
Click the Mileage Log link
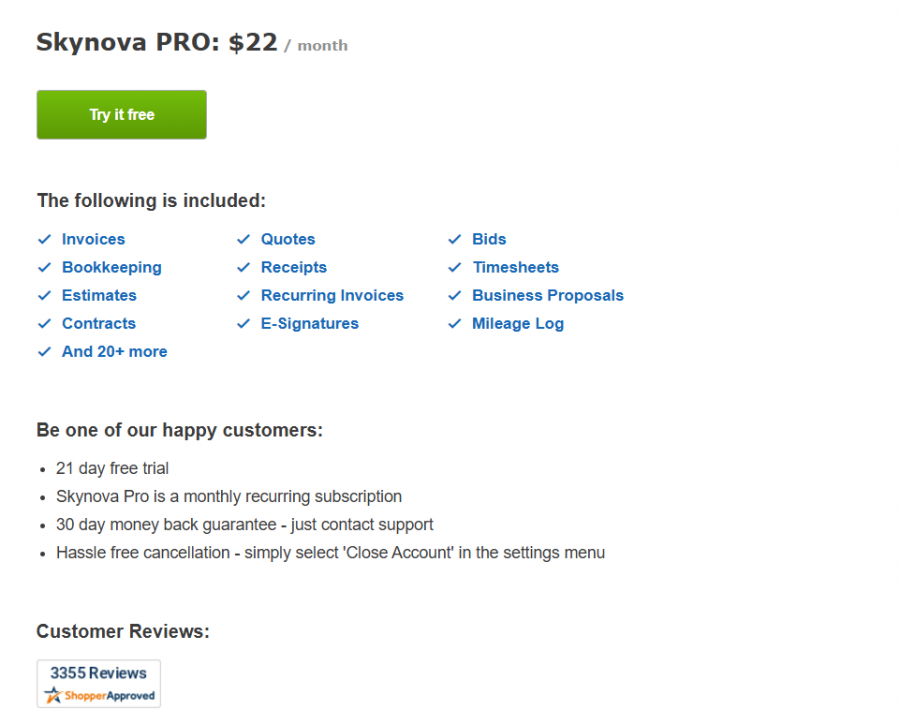(x=518, y=323)
